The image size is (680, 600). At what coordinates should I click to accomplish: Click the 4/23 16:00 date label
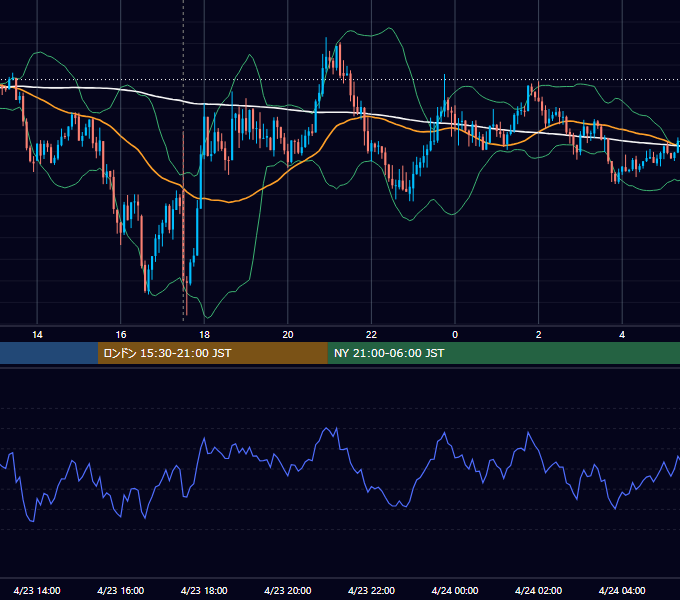pos(121,590)
